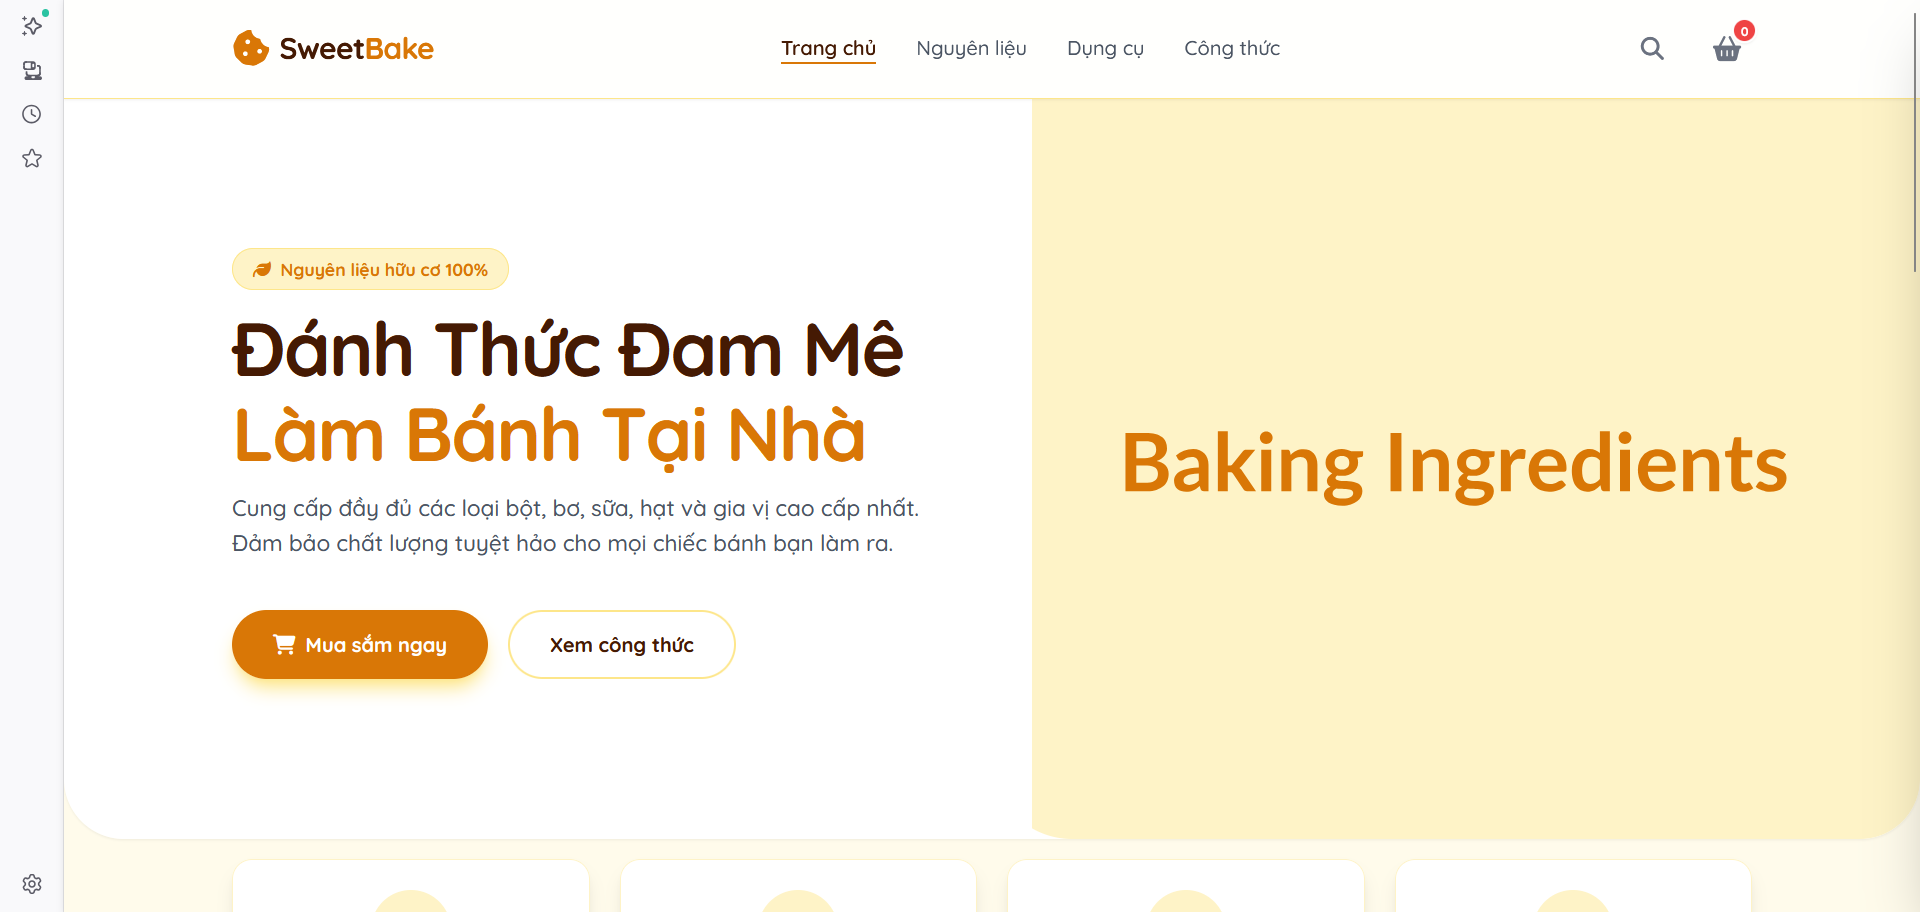Switch to the Dụng cụ section
Viewport: 1920px width, 912px height.
tap(1105, 48)
